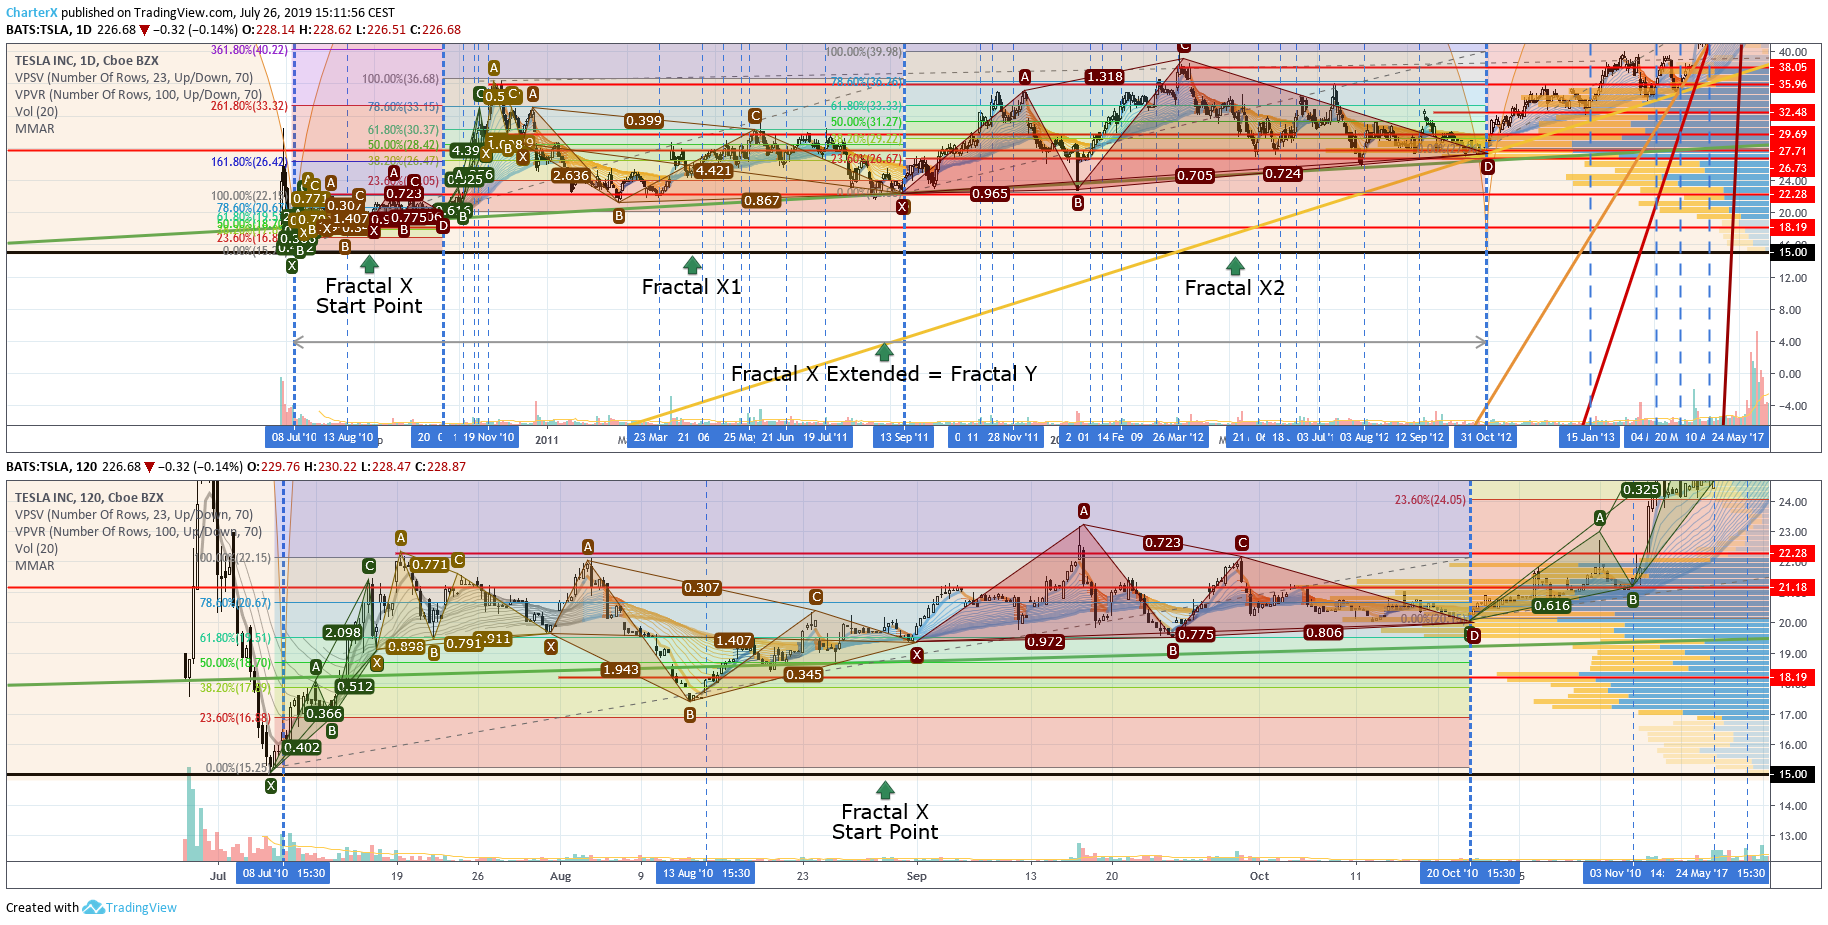
Task: Click the 0.806 ratio label
Action: pos(1324,633)
